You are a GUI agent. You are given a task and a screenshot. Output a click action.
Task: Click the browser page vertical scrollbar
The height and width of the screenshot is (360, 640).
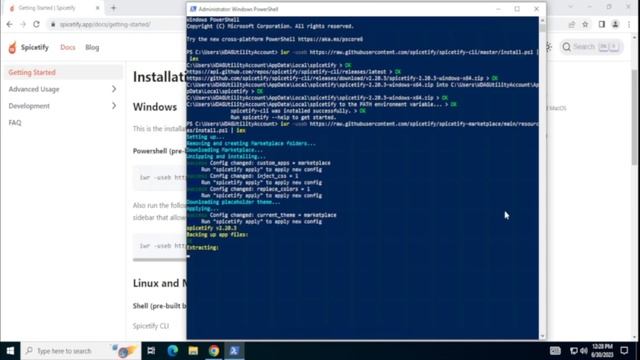coord(635,117)
